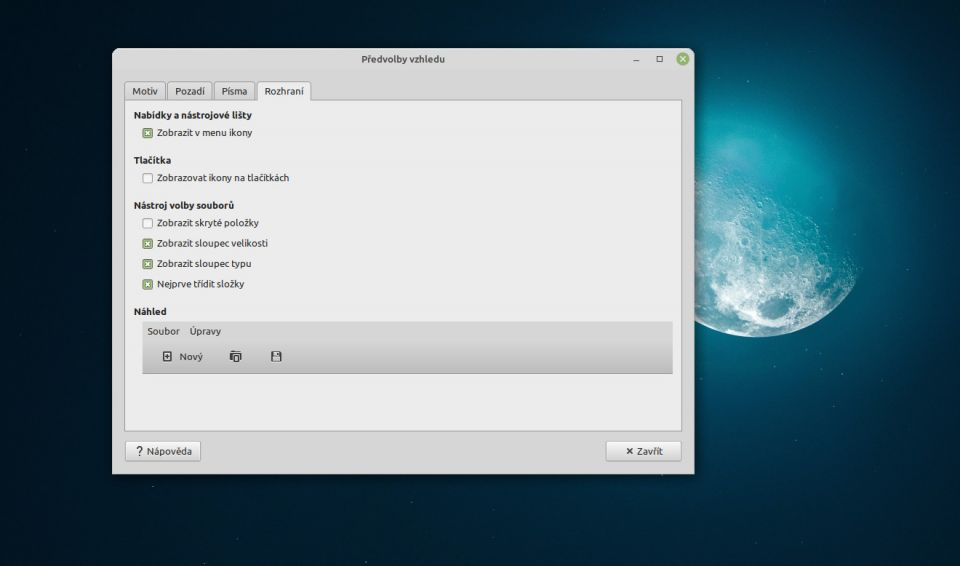Click the Nápověda help button

(163, 451)
